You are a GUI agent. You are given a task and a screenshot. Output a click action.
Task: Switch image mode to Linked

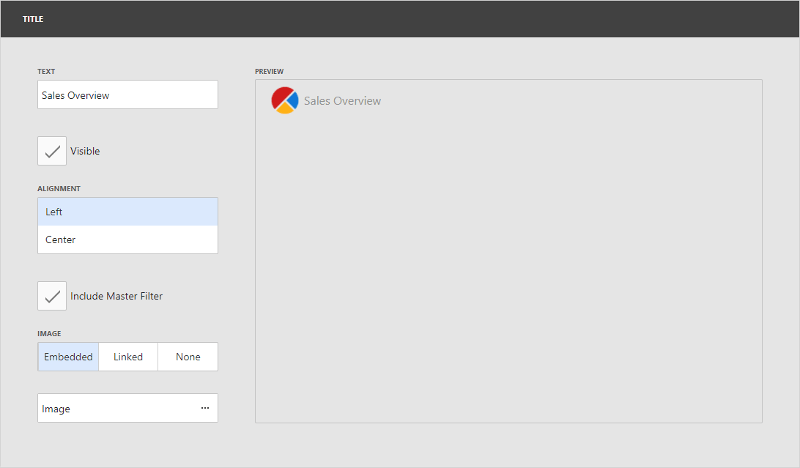(x=128, y=357)
